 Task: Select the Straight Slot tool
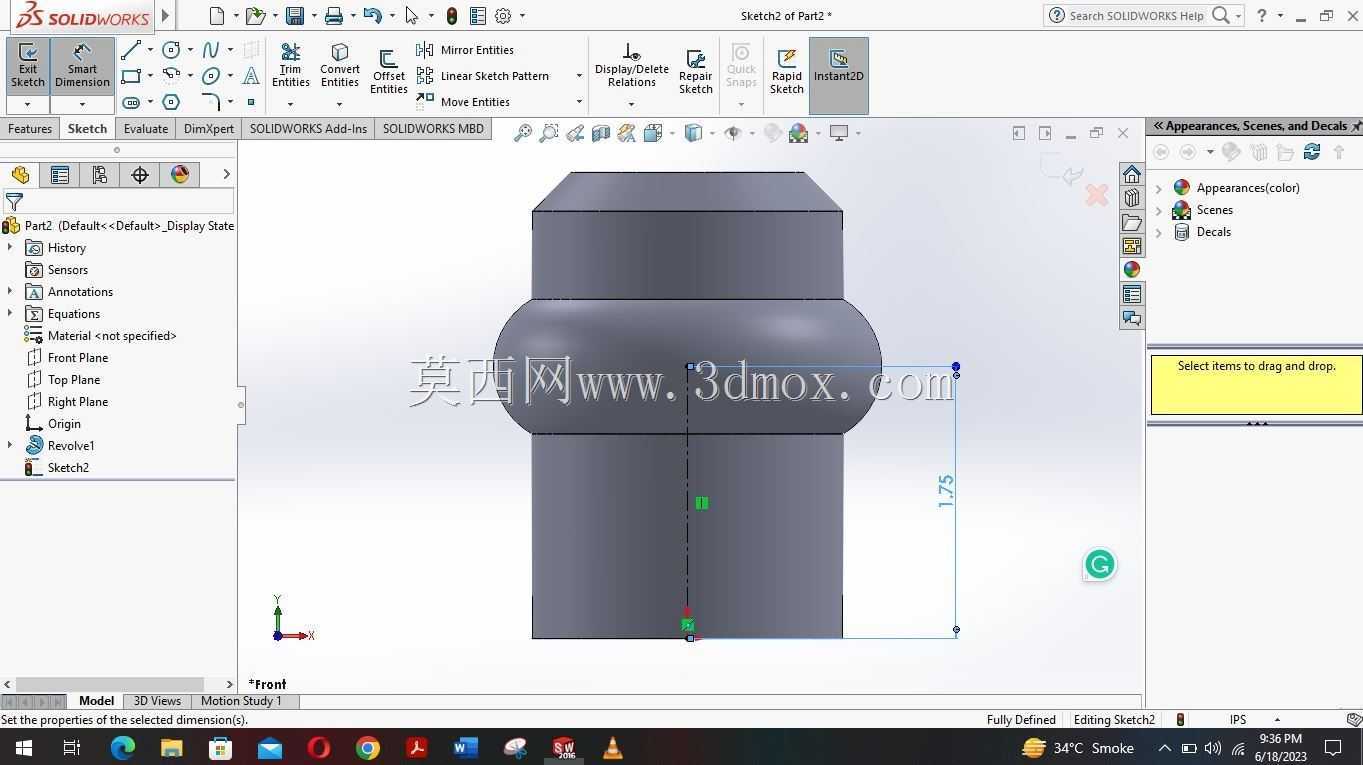coord(131,102)
